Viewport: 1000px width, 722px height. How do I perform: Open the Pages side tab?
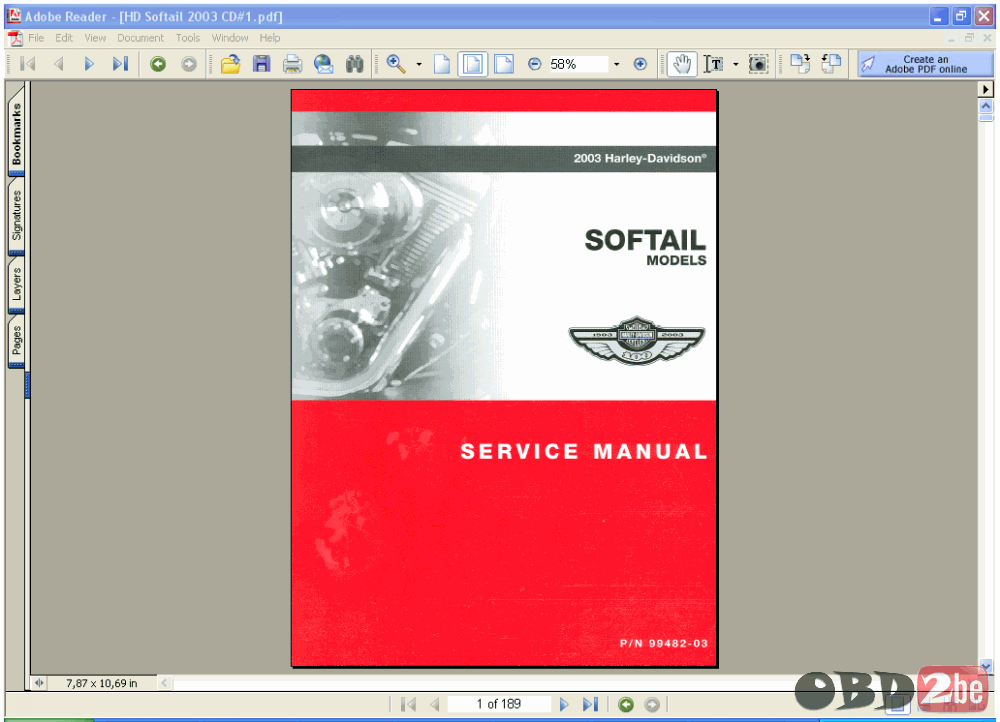pos(17,341)
